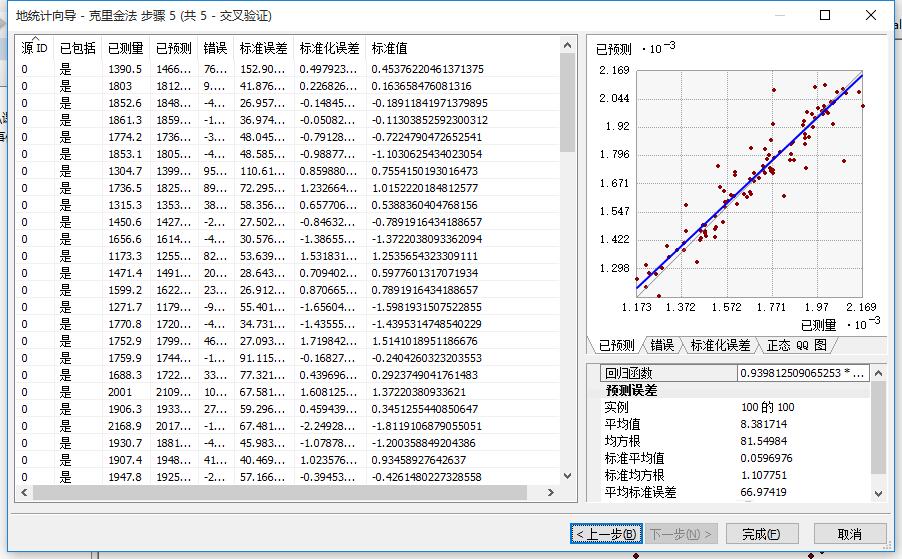Click the 均方根 value 81.54984
This screenshot has width=902, height=559.
(763, 441)
